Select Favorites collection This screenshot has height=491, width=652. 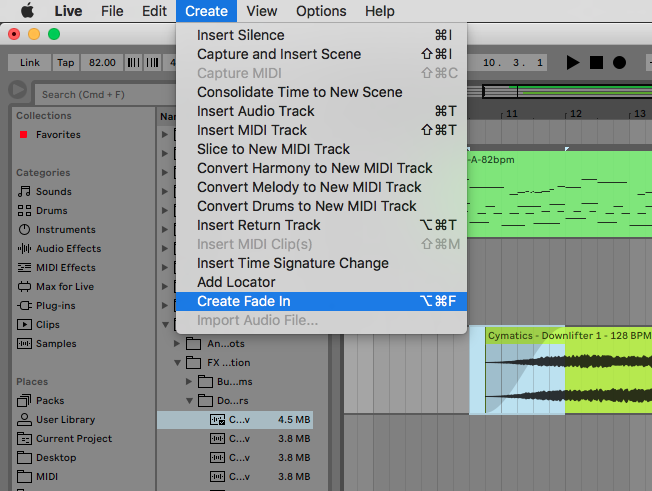58,135
